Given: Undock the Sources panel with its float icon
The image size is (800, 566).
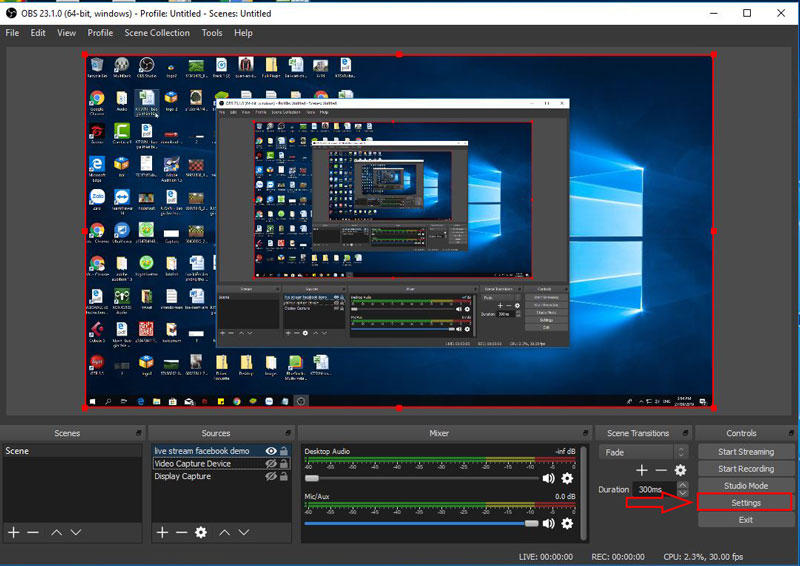Looking at the screenshot, I should click(288, 433).
